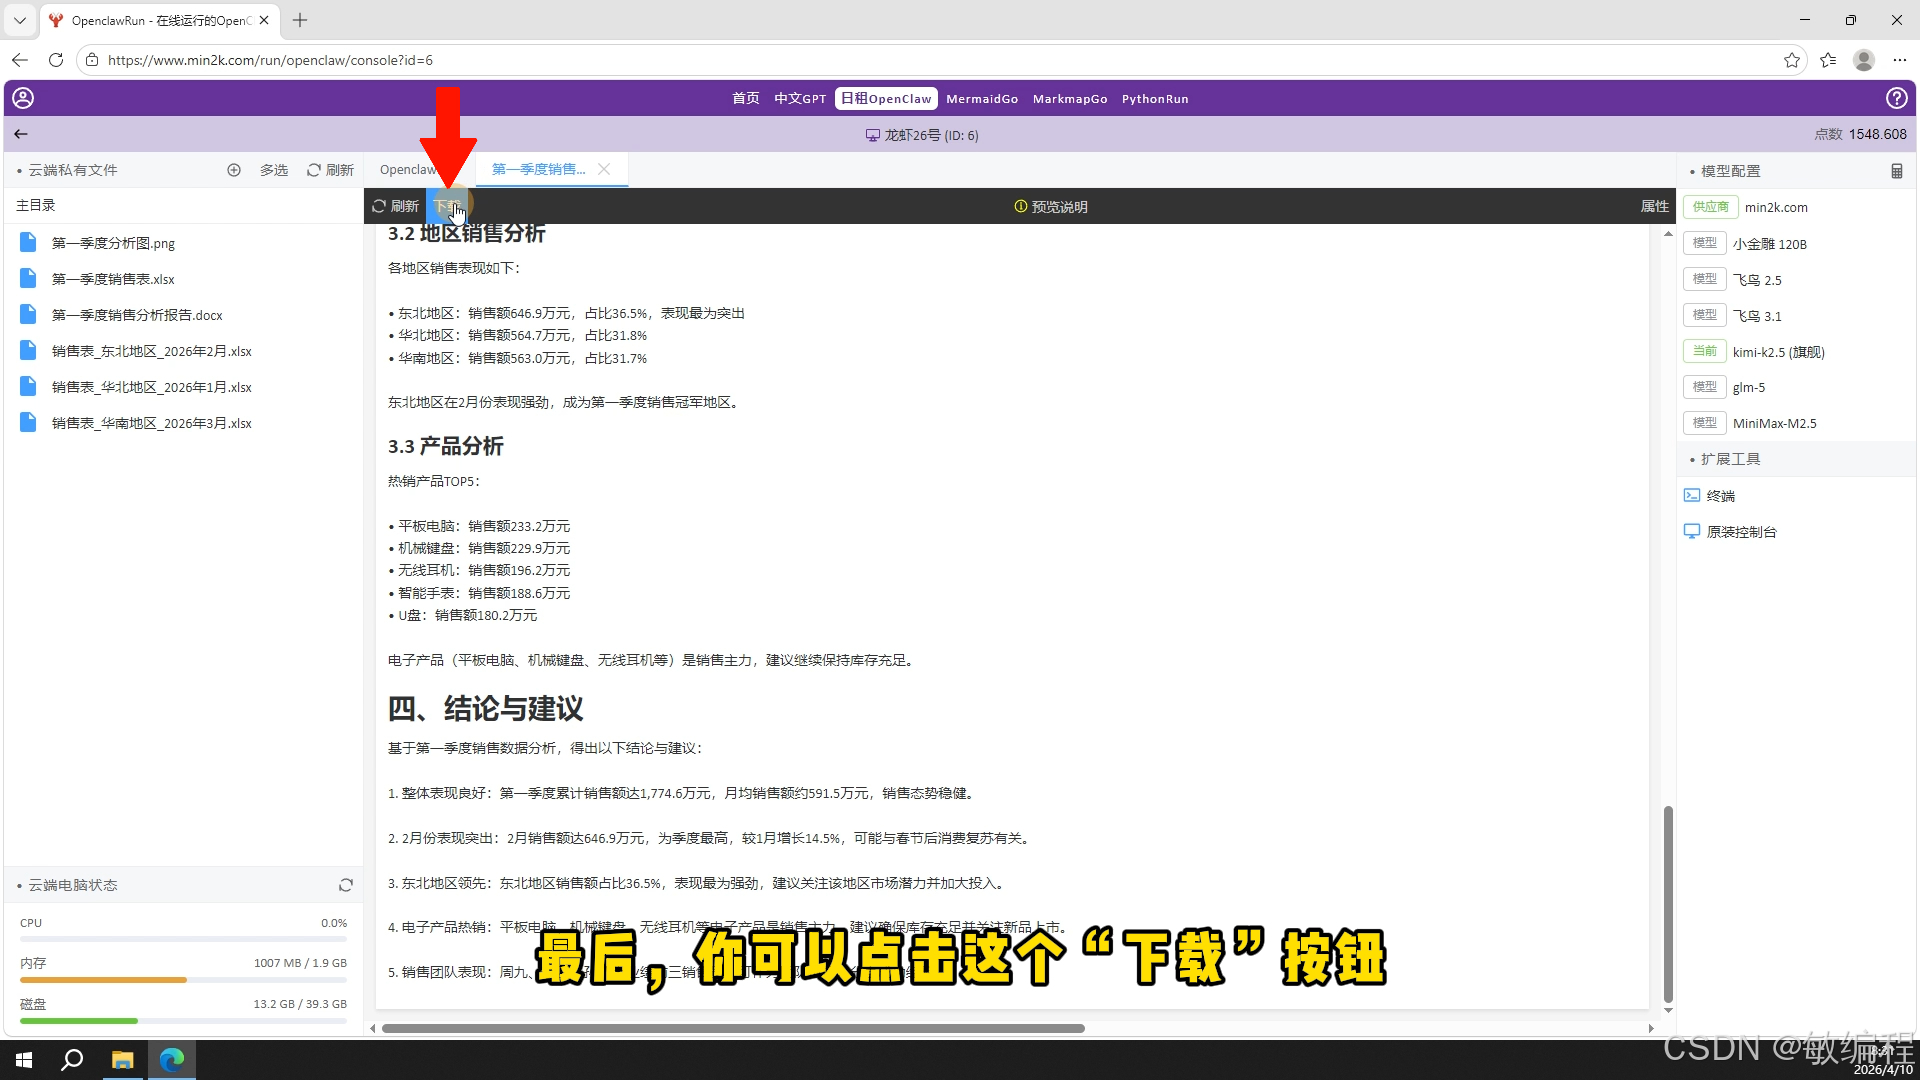Select the 飞鸟 3.1 model

[1757, 316]
